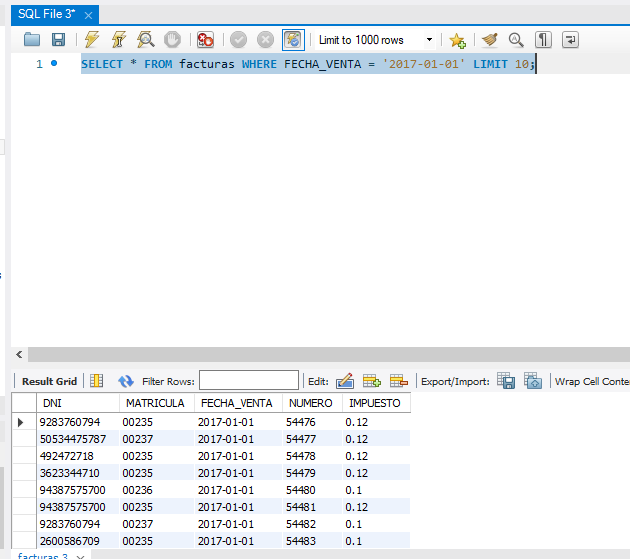The image size is (630, 559).
Task: Import records from file icon
Action: (x=533, y=380)
